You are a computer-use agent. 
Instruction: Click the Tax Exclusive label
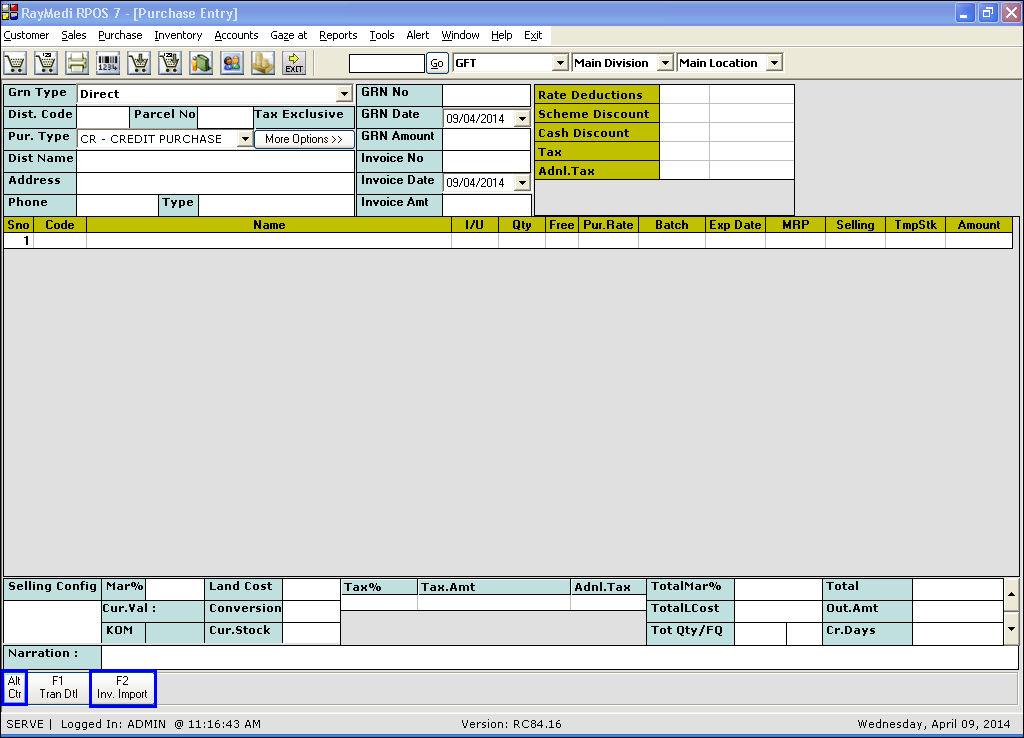(299, 114)
